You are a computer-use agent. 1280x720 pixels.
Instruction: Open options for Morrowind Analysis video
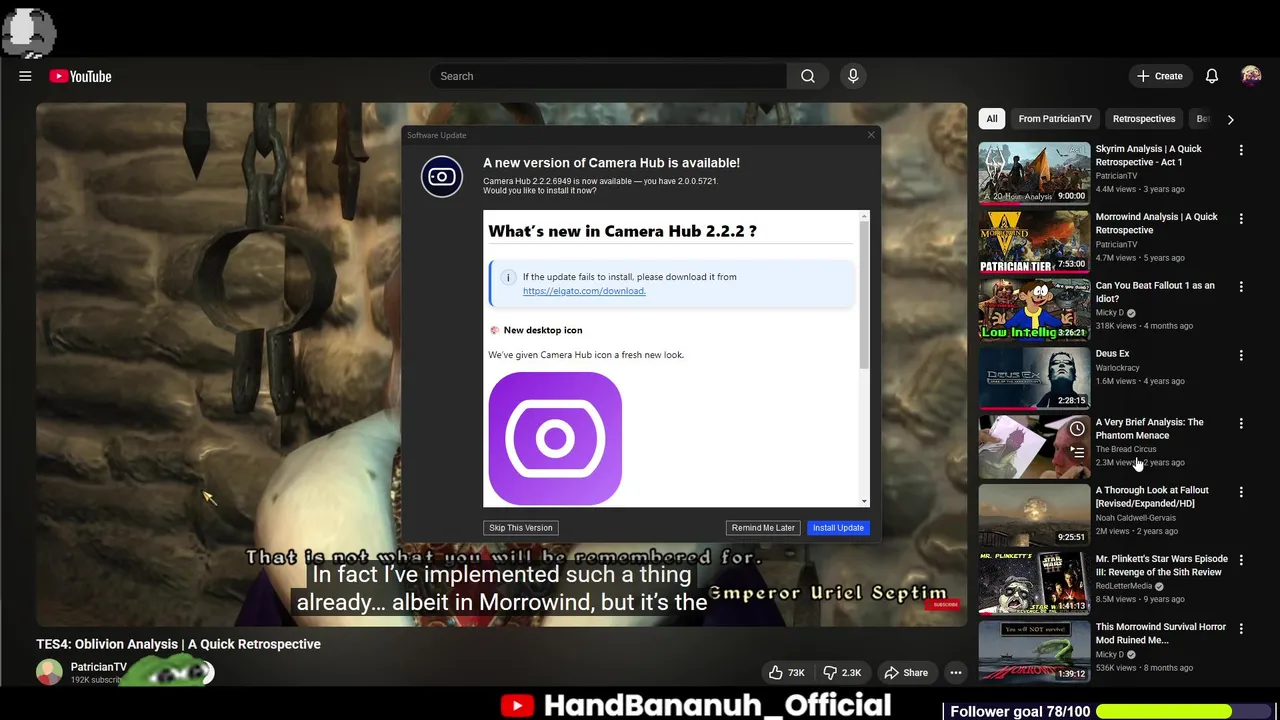[x=1241, y=218]
